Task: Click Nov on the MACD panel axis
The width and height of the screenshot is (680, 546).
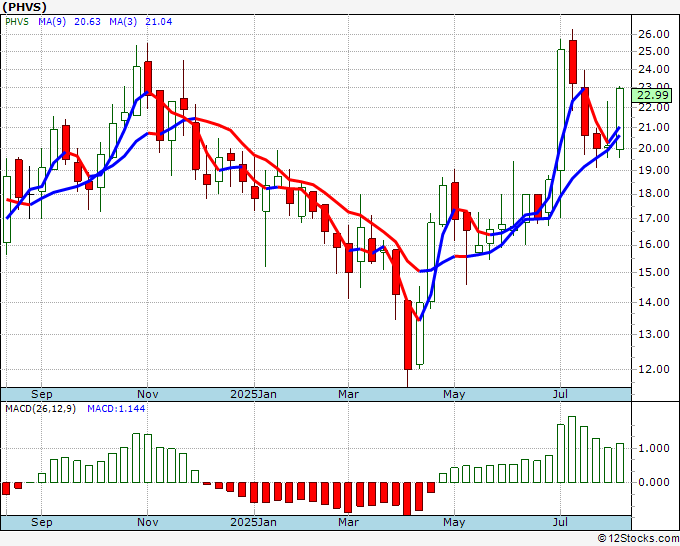Action: [x=147, y=522]
